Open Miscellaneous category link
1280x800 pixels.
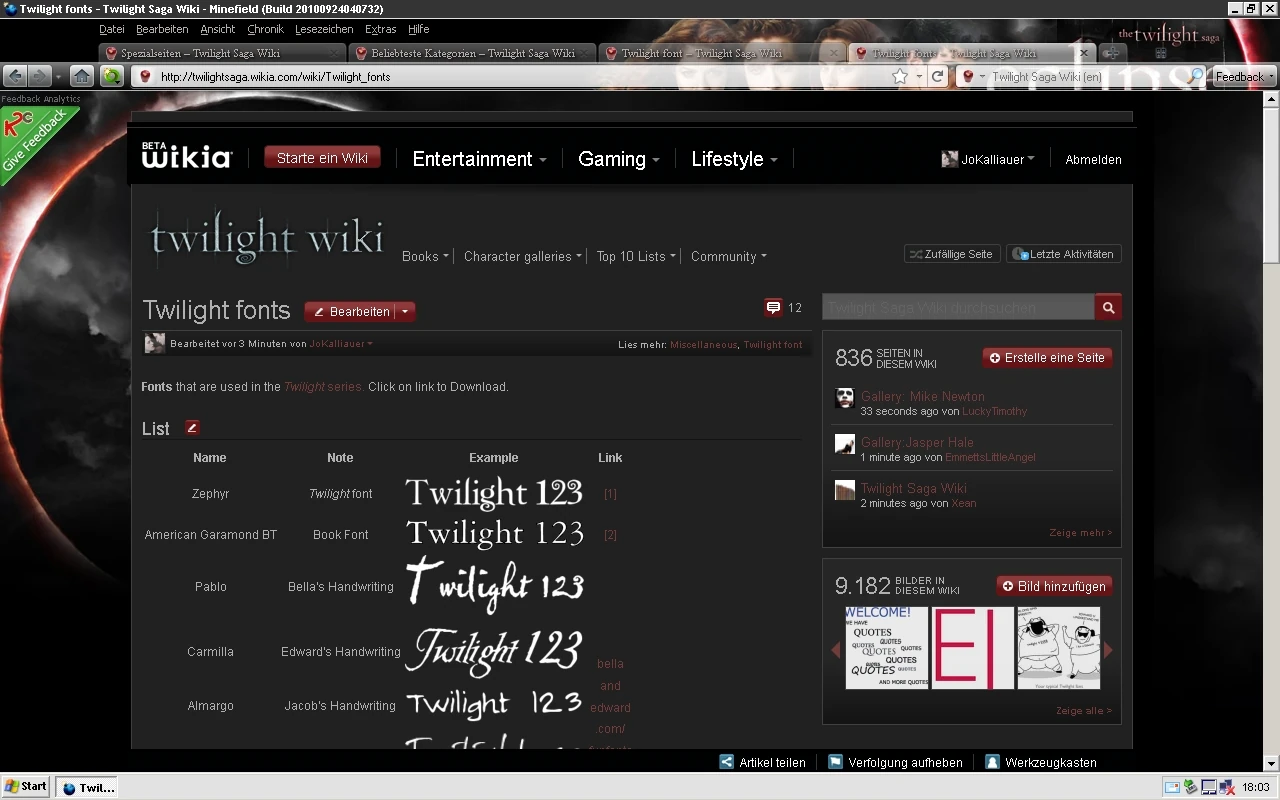(x=704, y=345)
